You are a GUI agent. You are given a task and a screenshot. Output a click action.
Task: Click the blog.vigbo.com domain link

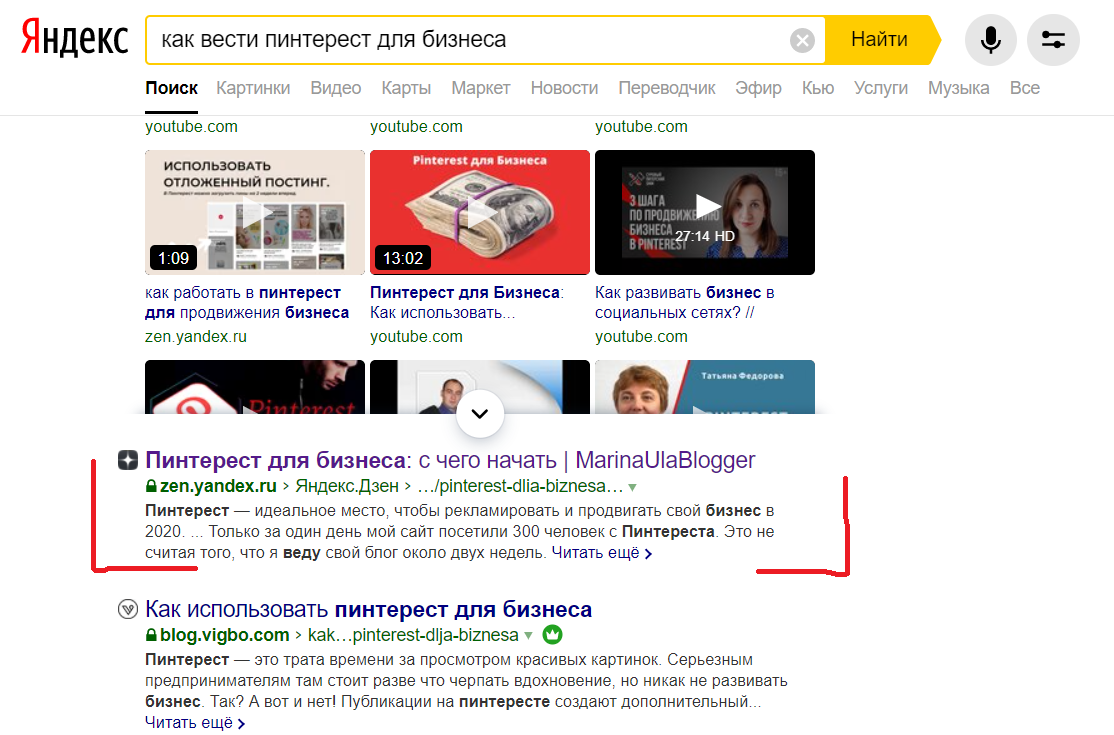point(224,635)
